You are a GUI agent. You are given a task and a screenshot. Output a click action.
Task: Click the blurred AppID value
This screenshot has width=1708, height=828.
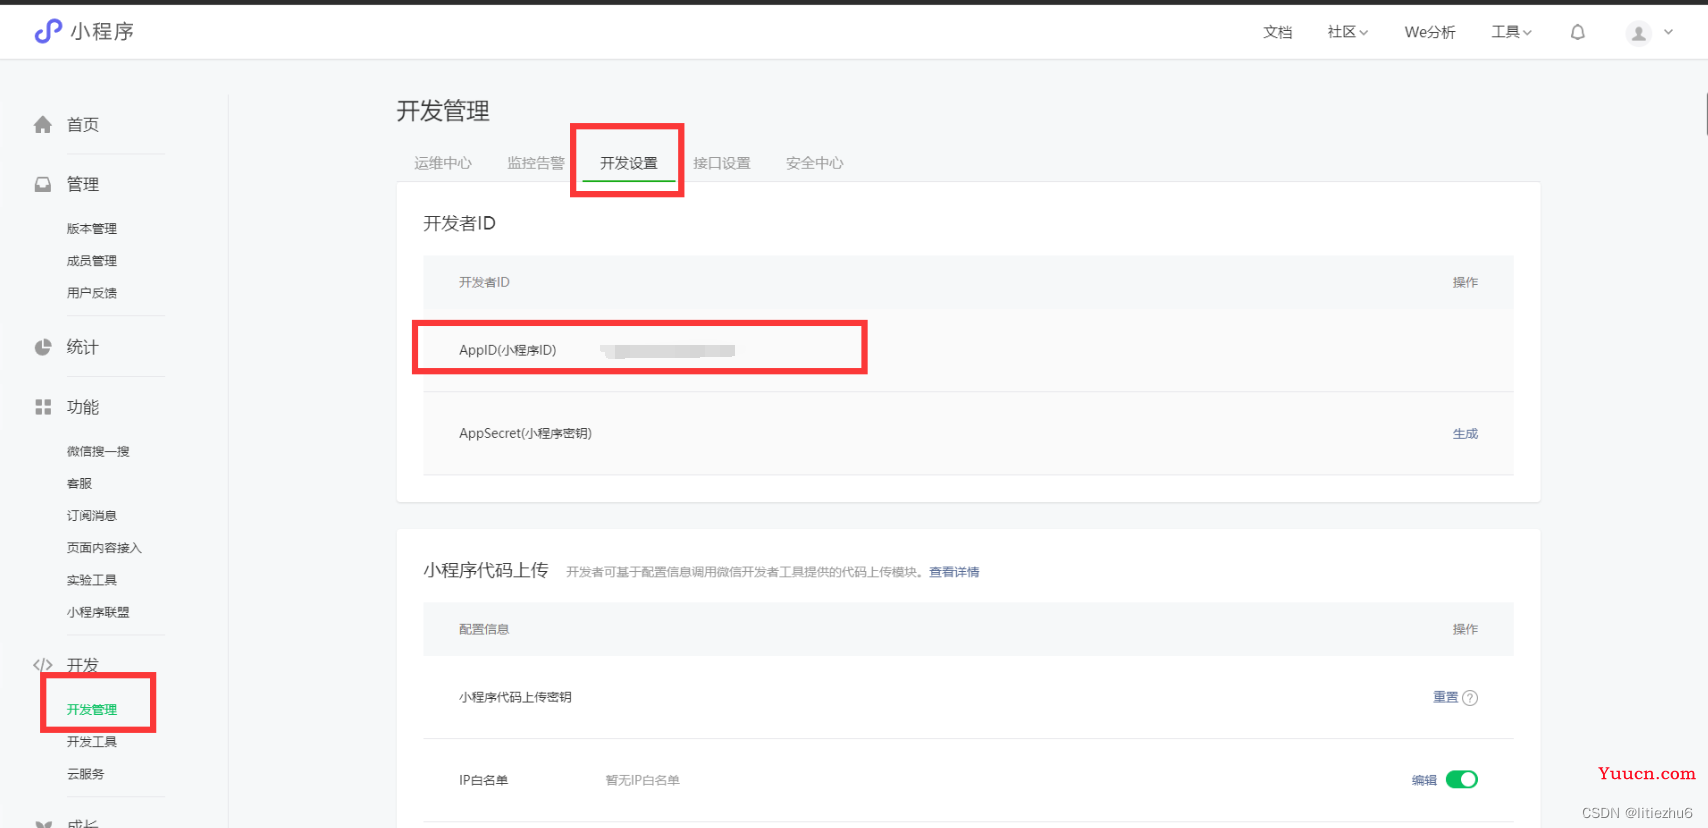[668, 351]
